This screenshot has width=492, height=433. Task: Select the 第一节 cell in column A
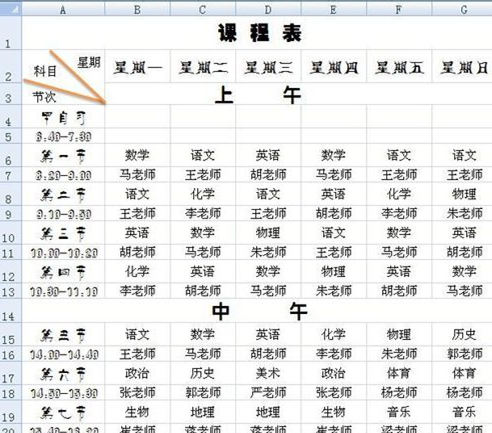(x=63, y=155)
